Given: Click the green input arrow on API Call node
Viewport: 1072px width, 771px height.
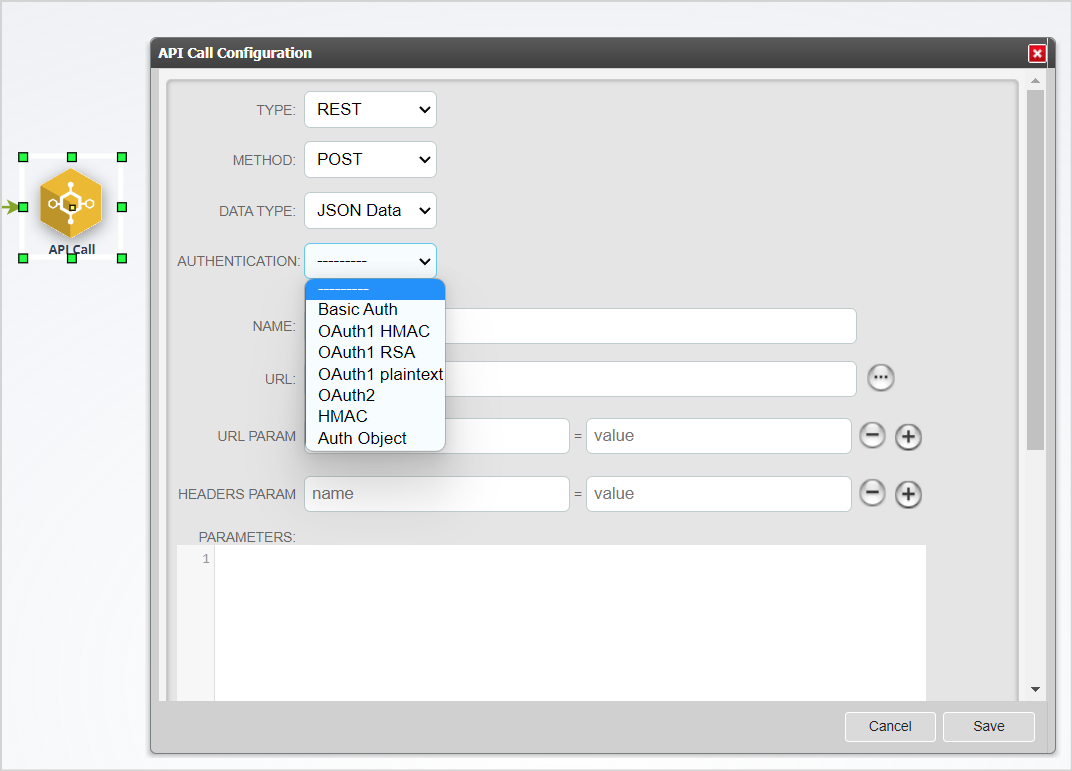Looking at the screenshot, I should click(x=9, y=206).
